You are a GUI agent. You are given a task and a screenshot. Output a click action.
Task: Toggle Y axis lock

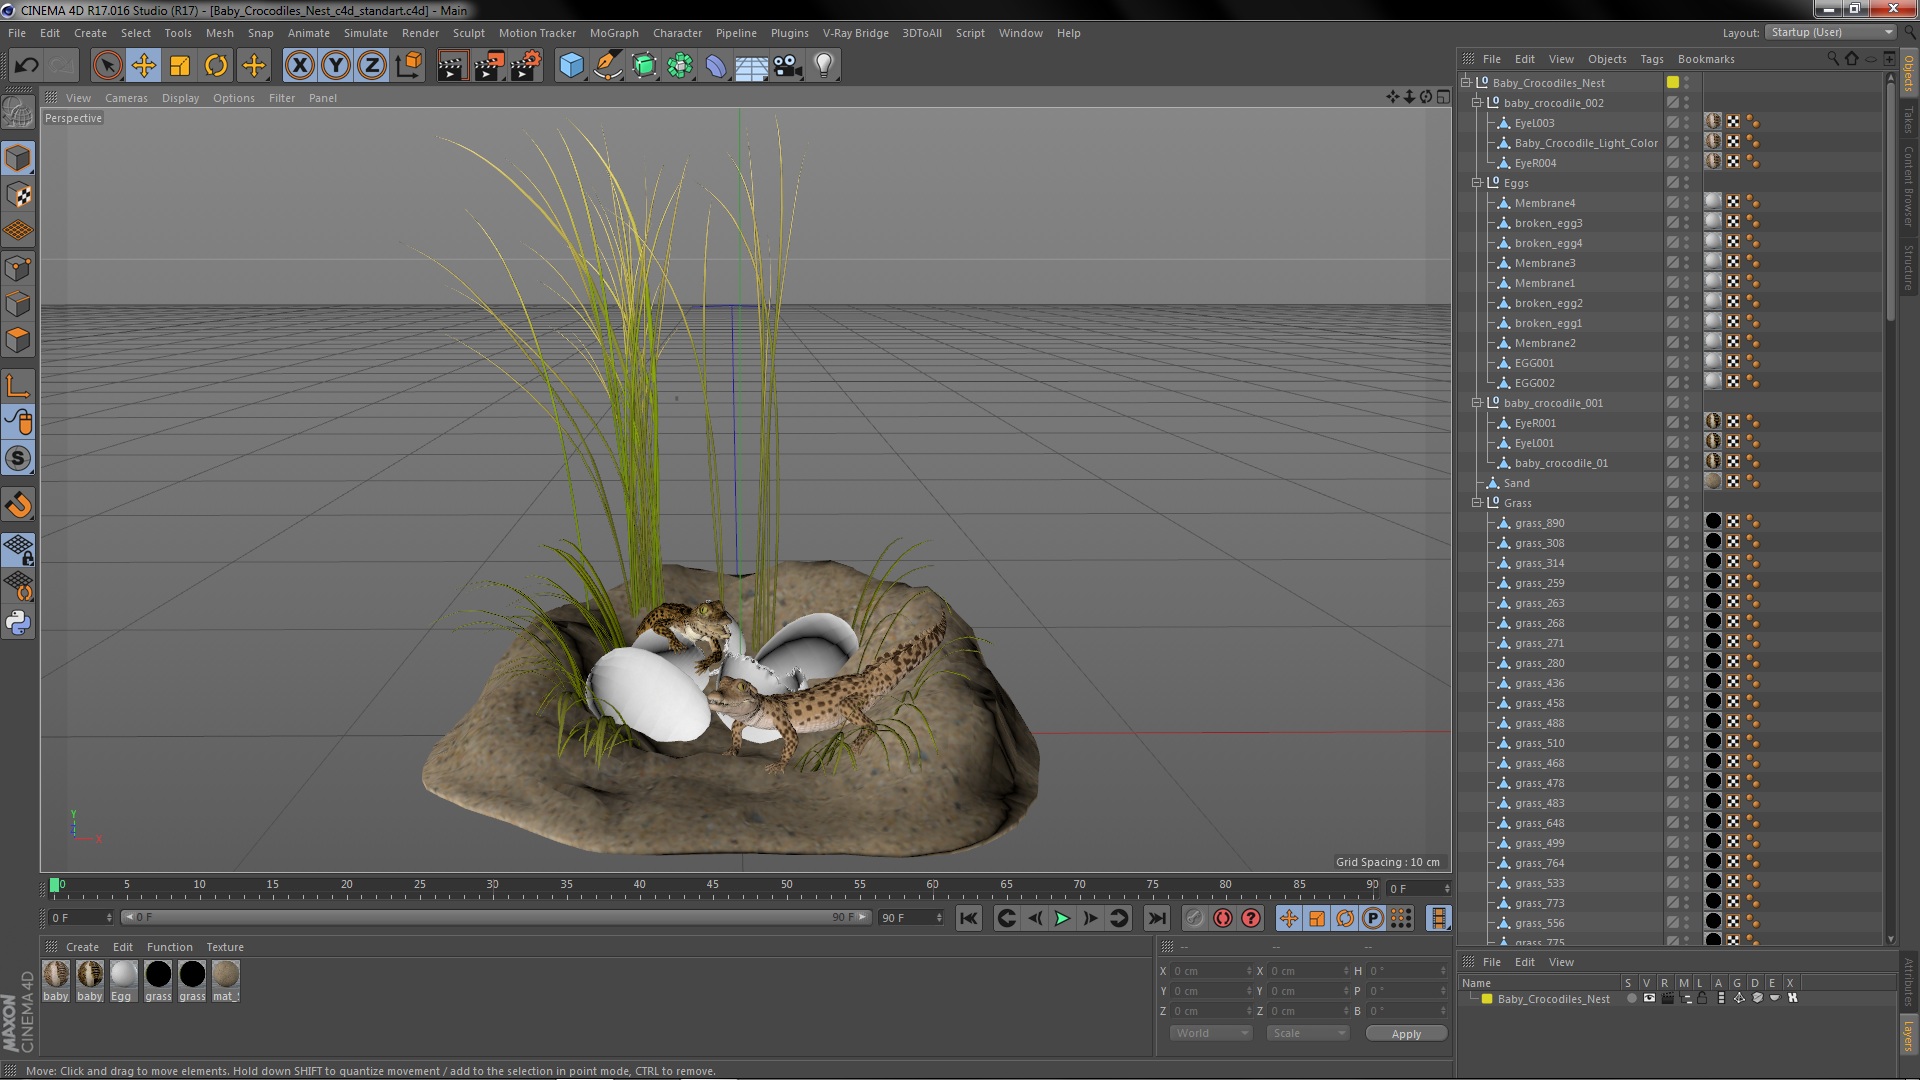336,66
